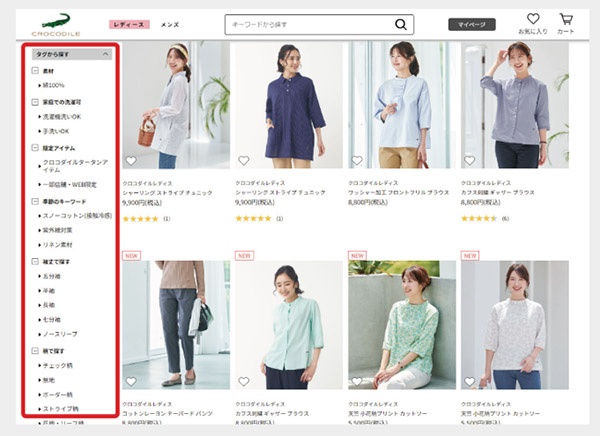Click star rating under navy tunic

click(x=253, y=219)
